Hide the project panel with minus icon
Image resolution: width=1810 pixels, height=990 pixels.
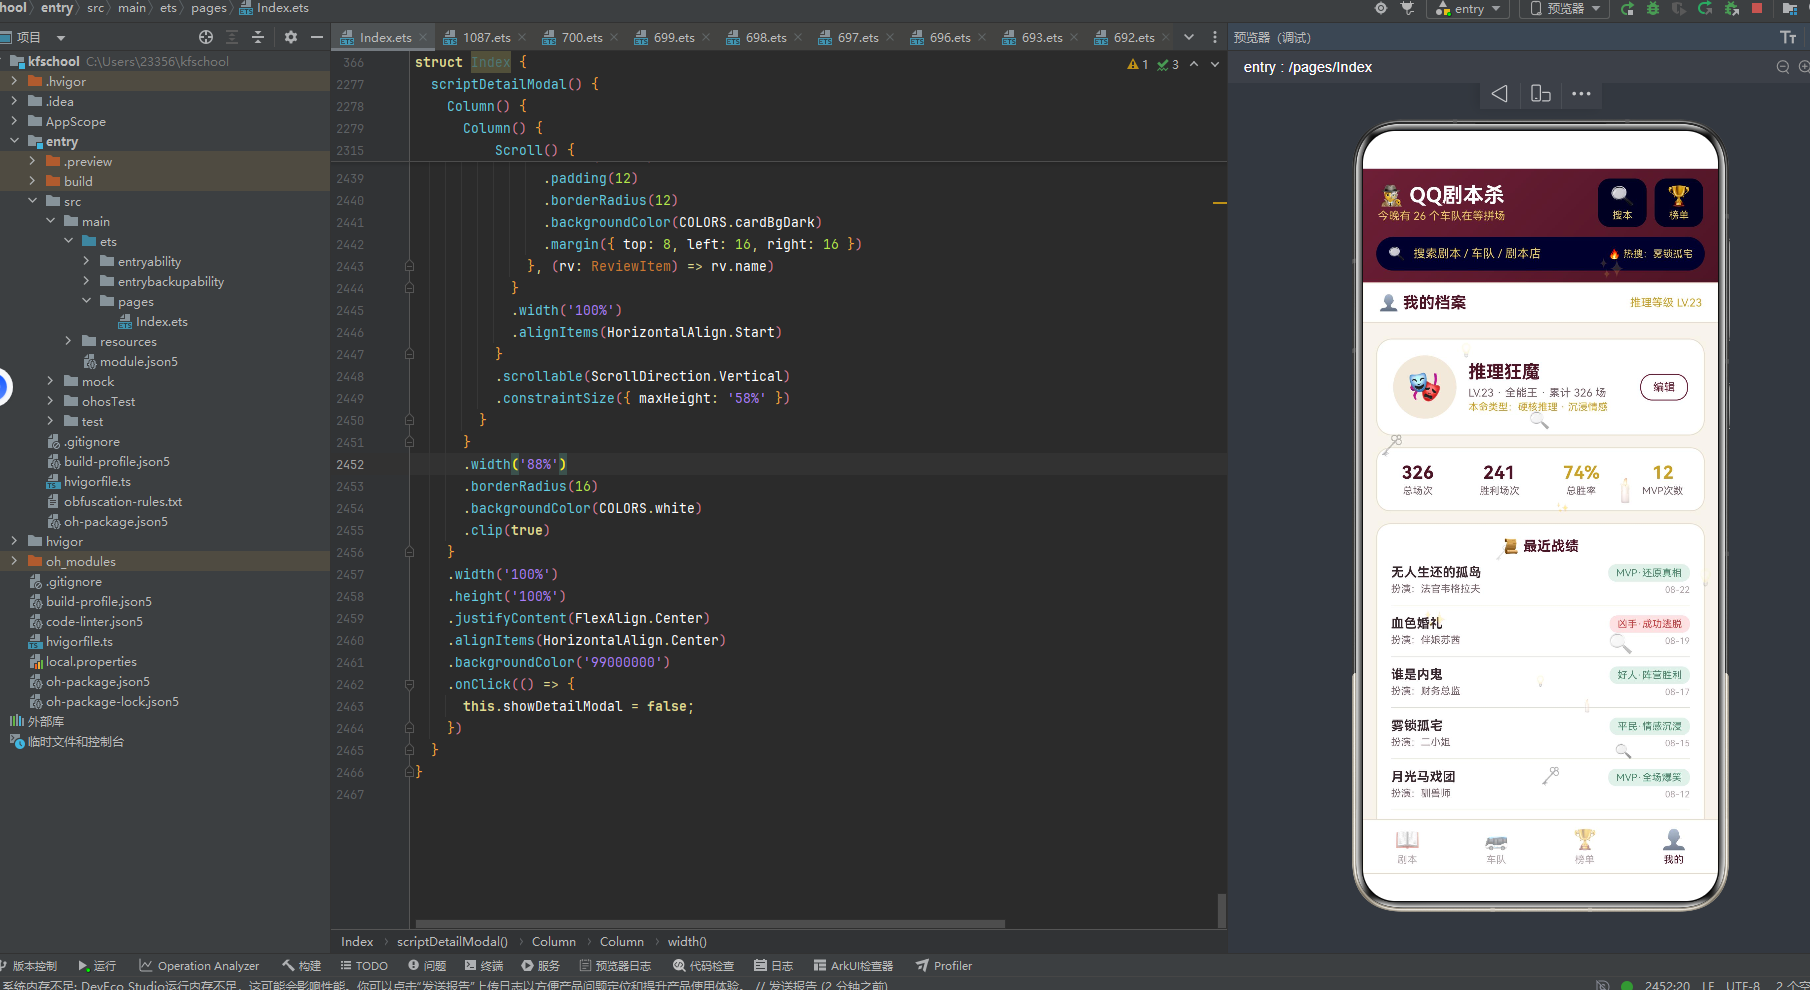point(317,37)
